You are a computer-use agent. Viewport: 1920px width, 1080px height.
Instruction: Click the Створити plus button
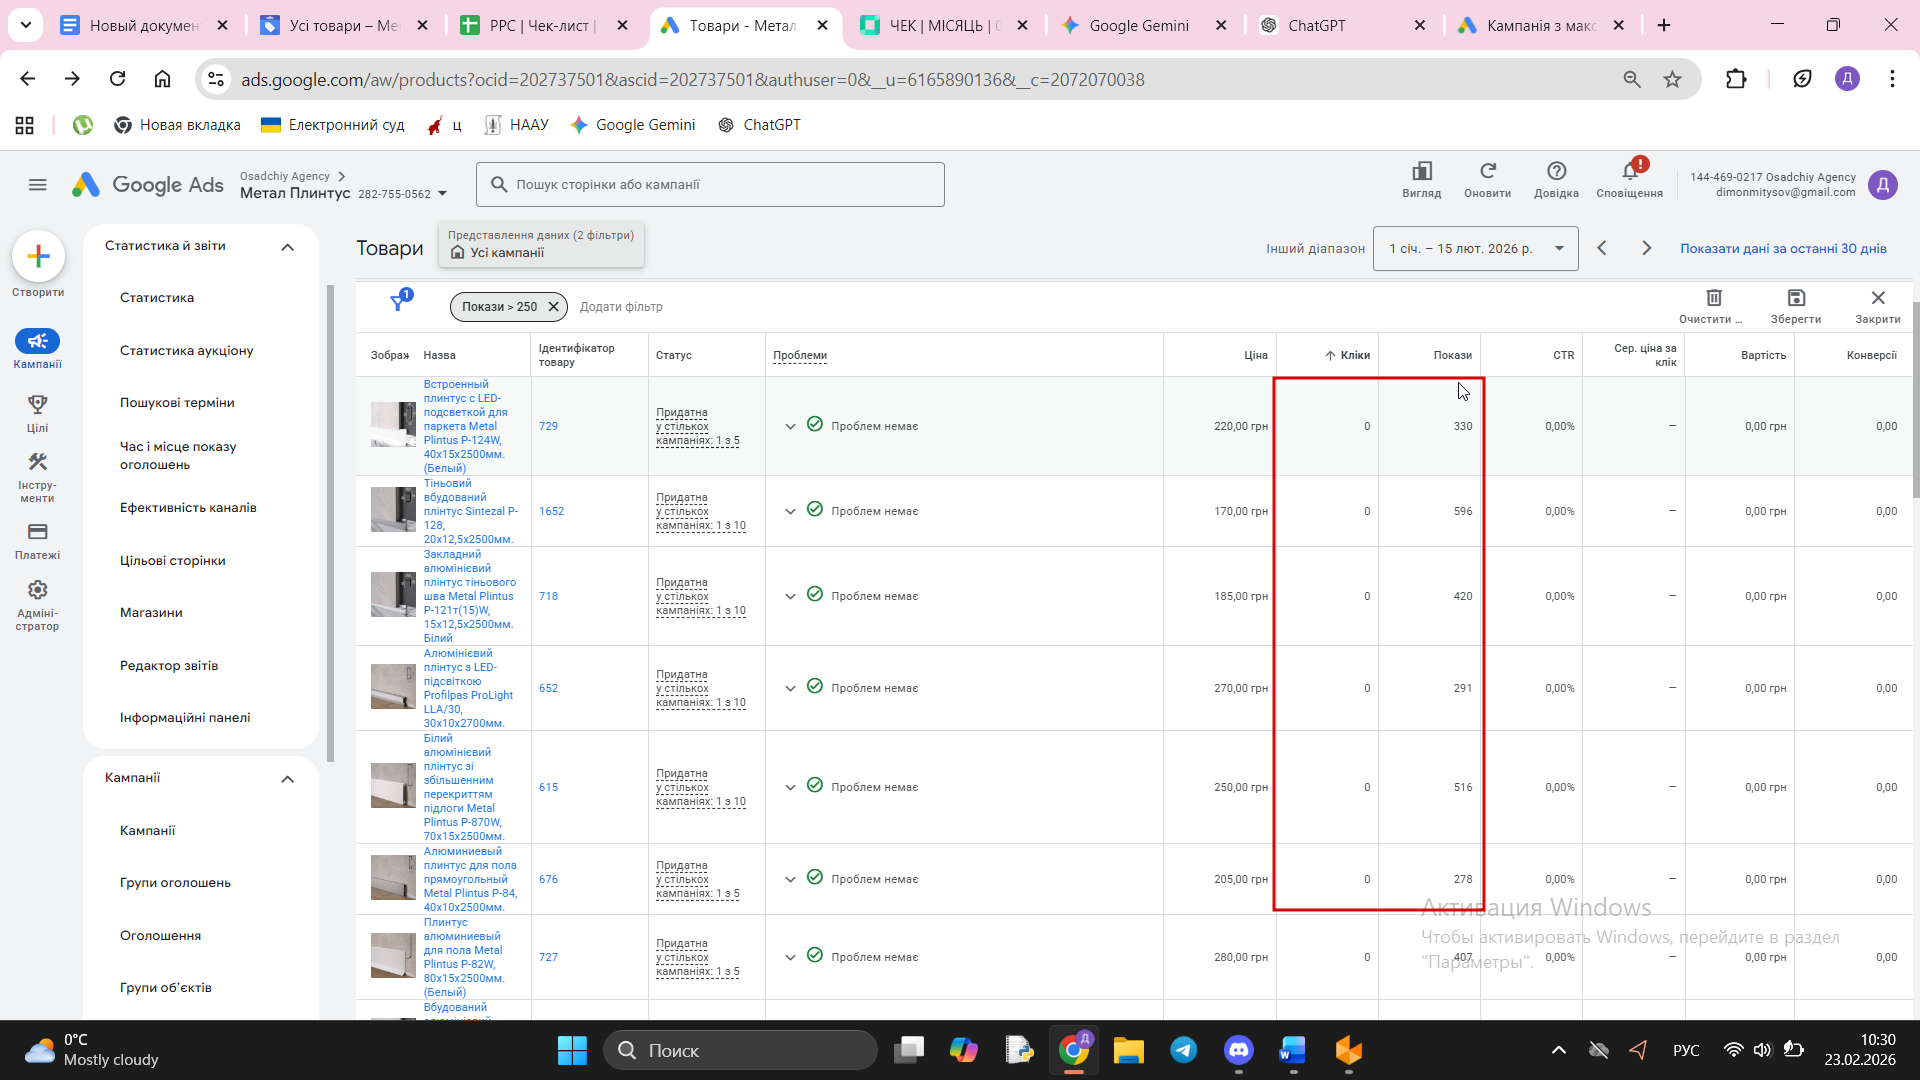click(x=38, y=257)
